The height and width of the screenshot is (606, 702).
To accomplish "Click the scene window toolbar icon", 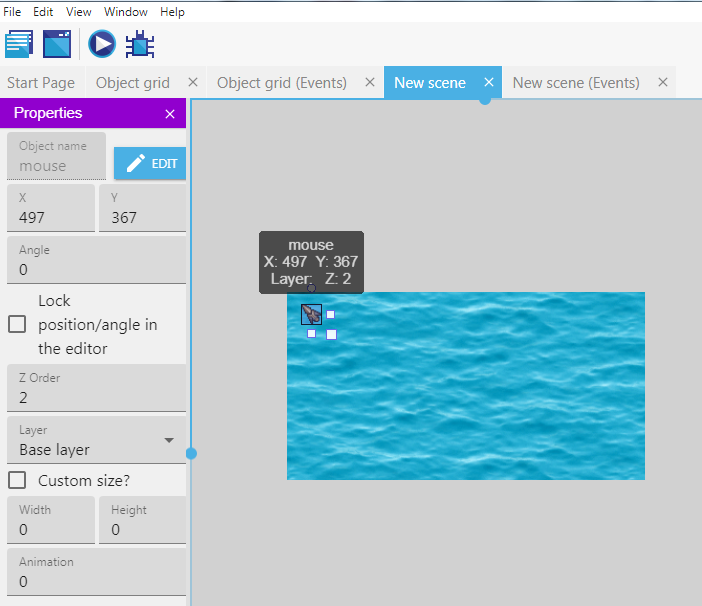I will [x=57, y=44].
